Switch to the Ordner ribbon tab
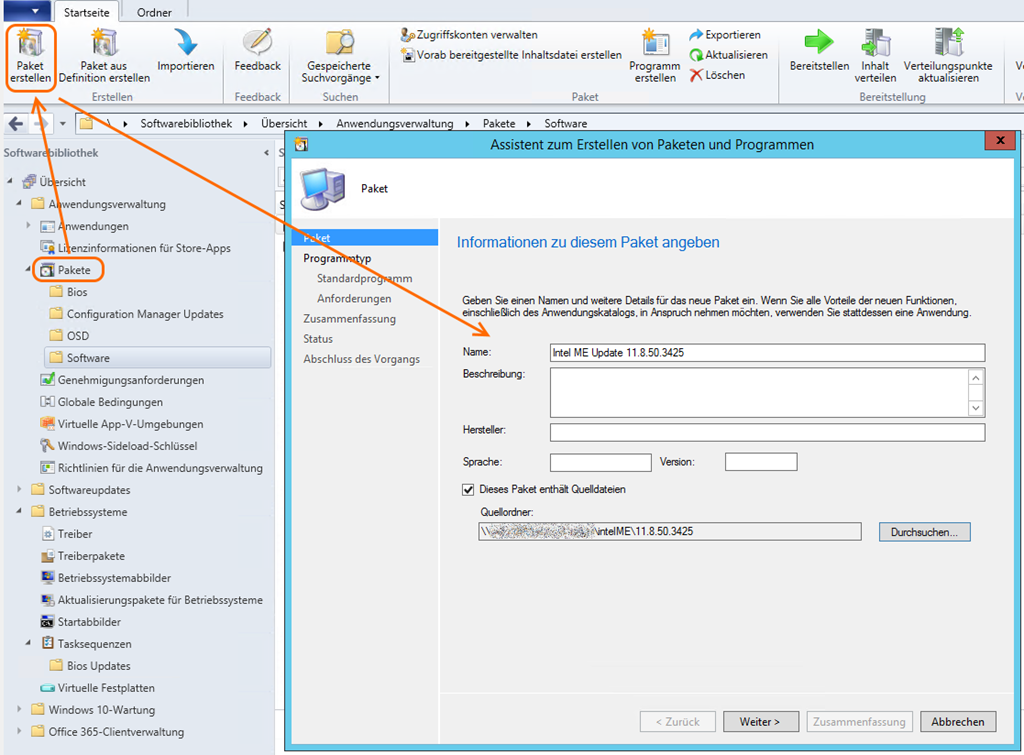This screenshot has width=1024, height=755. [x=154, y=12]
